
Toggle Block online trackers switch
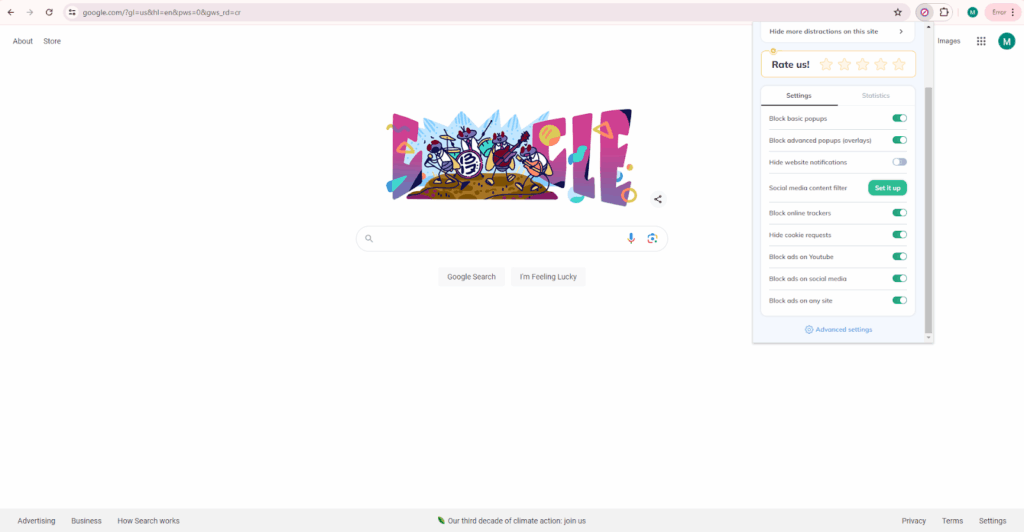pos(899,213)
